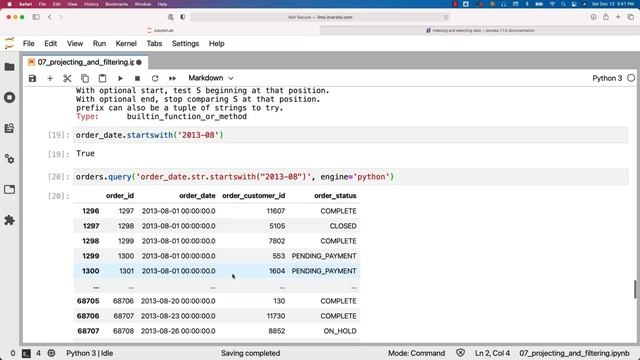Open the JupyterLab Edit menu
The image size is (640, 360).
pyautogui.click(x=51, y=44)
